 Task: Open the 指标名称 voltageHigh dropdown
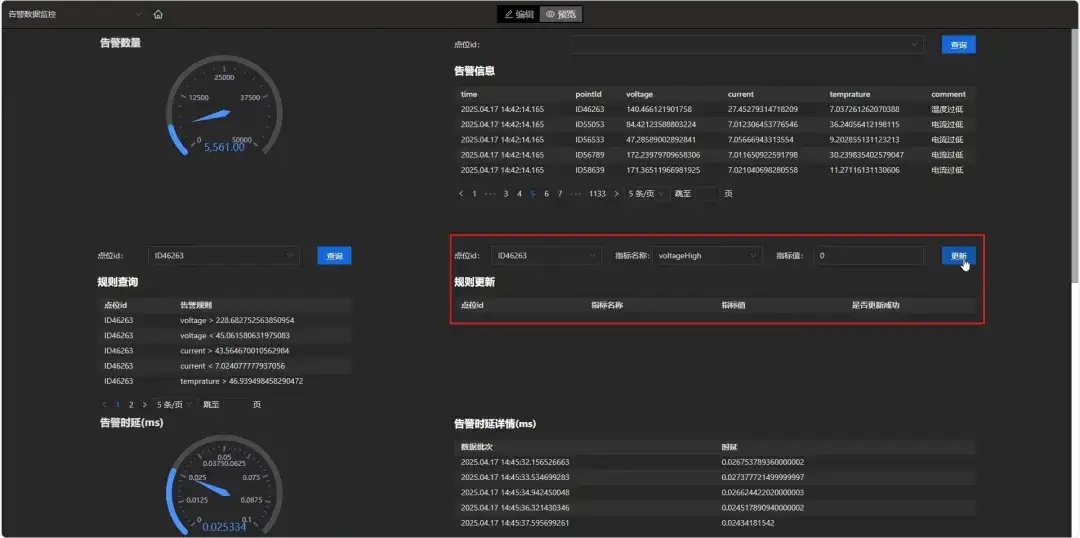point(707,256)
